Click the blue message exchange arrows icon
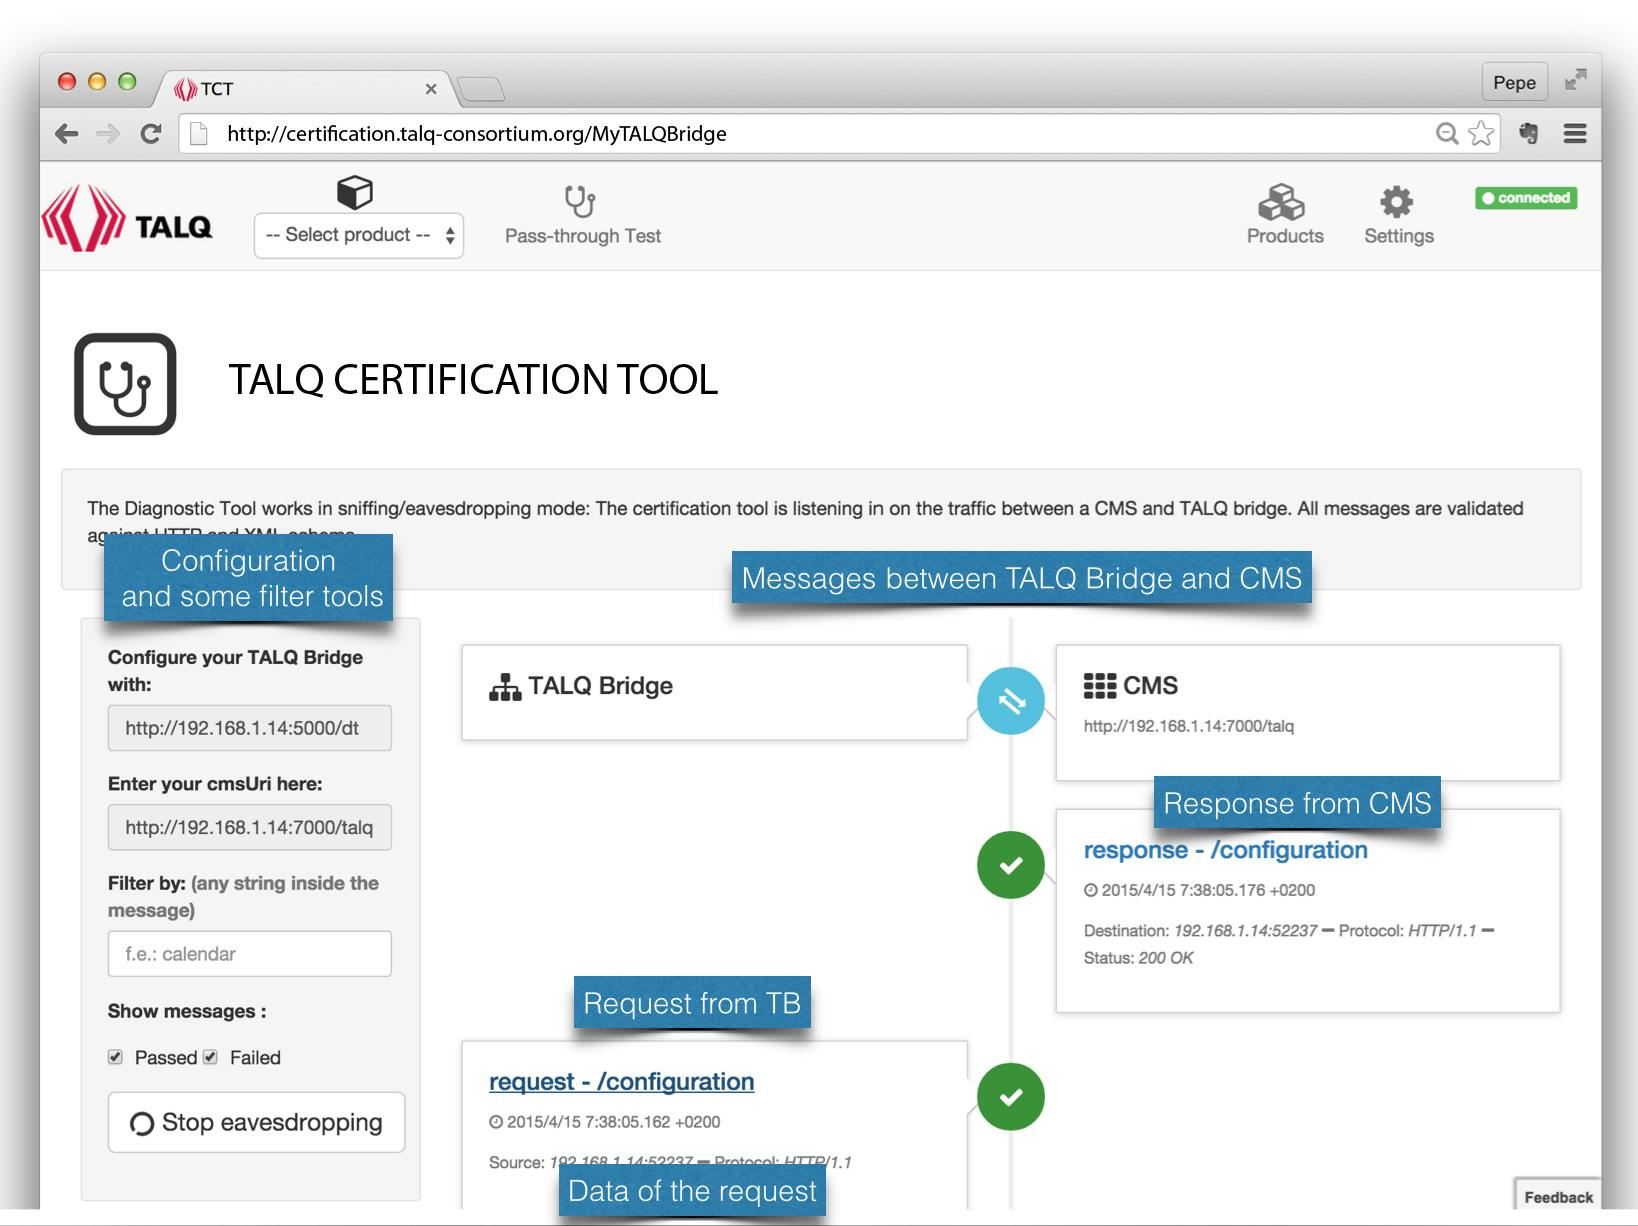This screenshot has height=1226, width=1638. [x=1011, y=701]
